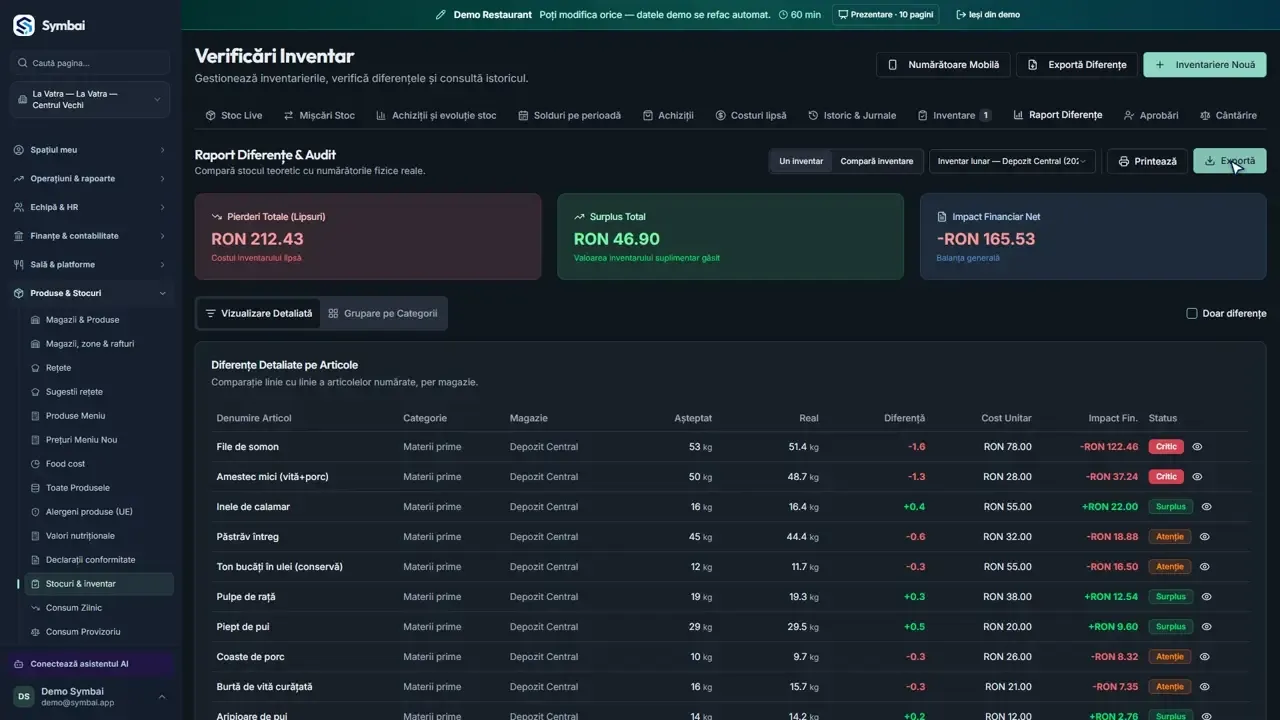
Task: Click the Printează printer button
Action: tap(1147, 161)
